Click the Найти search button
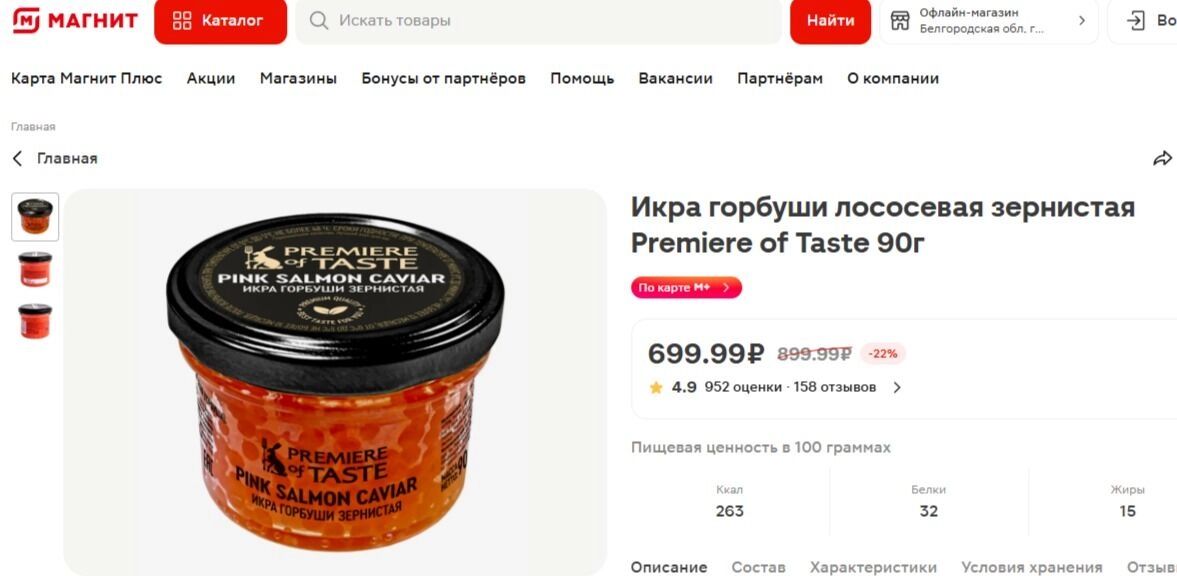 click(830, 21)
